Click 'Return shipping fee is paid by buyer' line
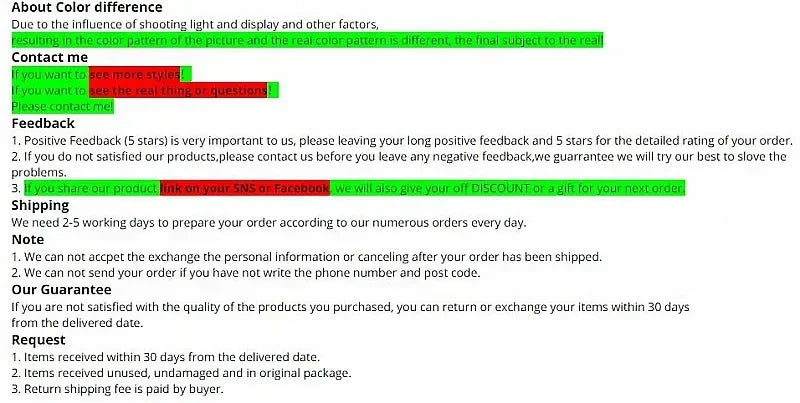Image resolution: width=800 pixels, height=403 pixels. pos(117,389)
